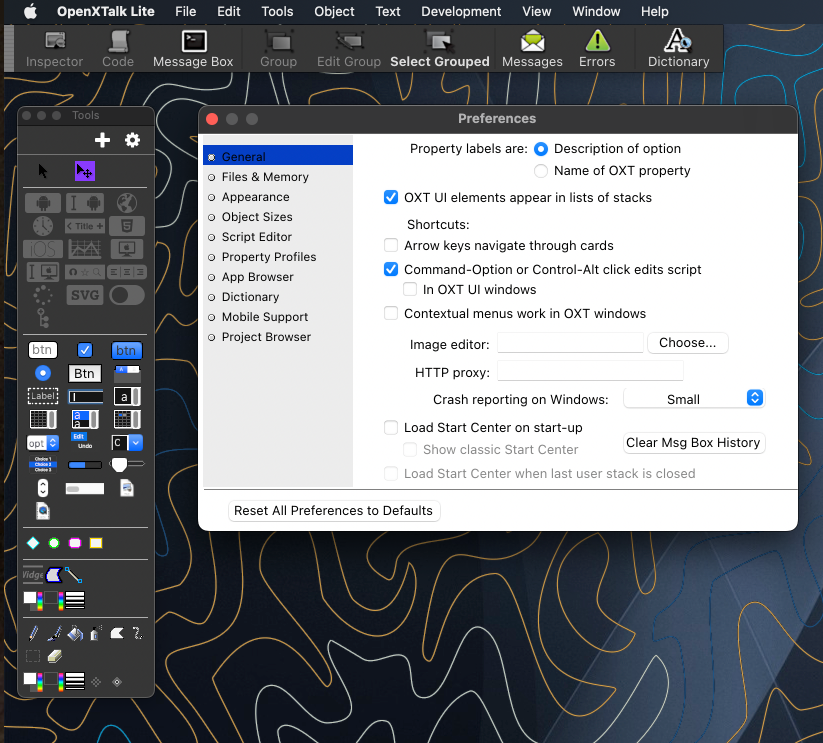Select the spinner widget icon
The width and height of the screenshot is (823, 743).
[x=43, y=295]
